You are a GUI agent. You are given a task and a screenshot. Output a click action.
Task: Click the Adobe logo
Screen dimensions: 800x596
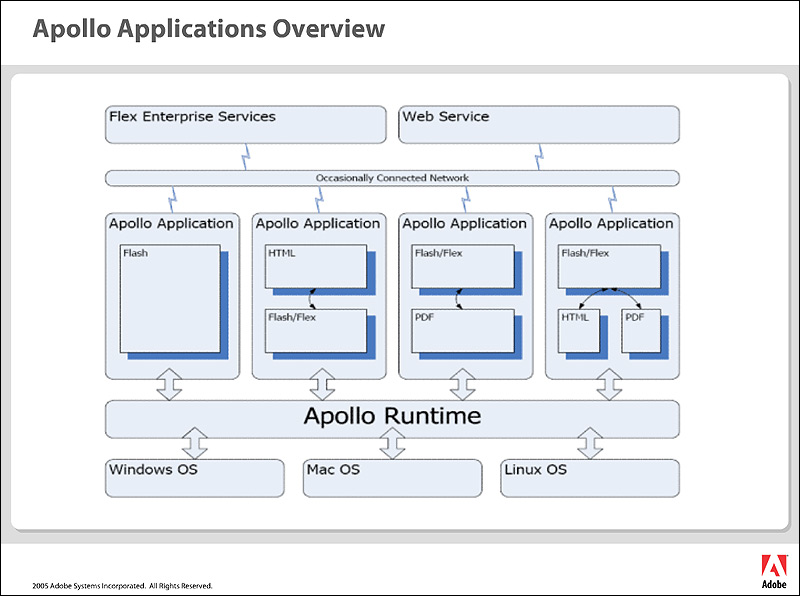[x=774, y=571]
